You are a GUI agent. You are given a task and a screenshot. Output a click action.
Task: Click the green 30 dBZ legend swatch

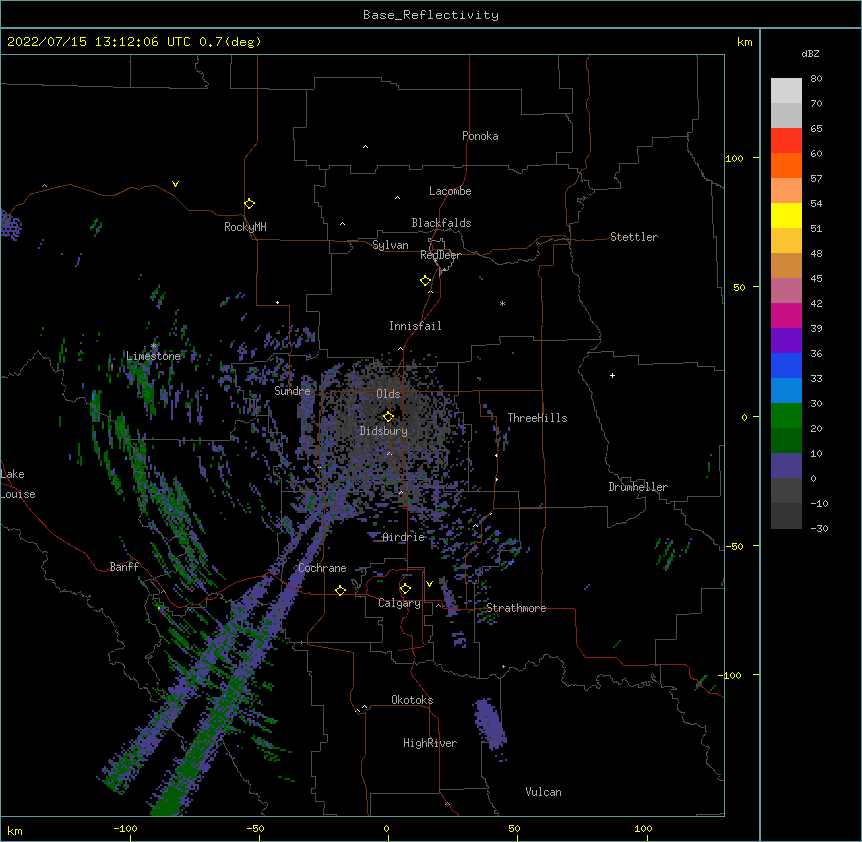pyautogui.click(x=786, y=416)
